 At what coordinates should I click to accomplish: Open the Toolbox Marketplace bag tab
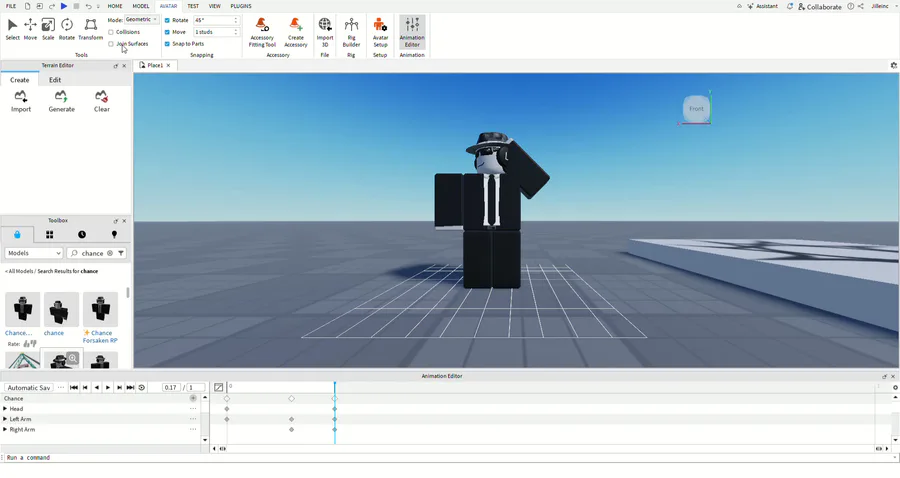tap(17, 234)
